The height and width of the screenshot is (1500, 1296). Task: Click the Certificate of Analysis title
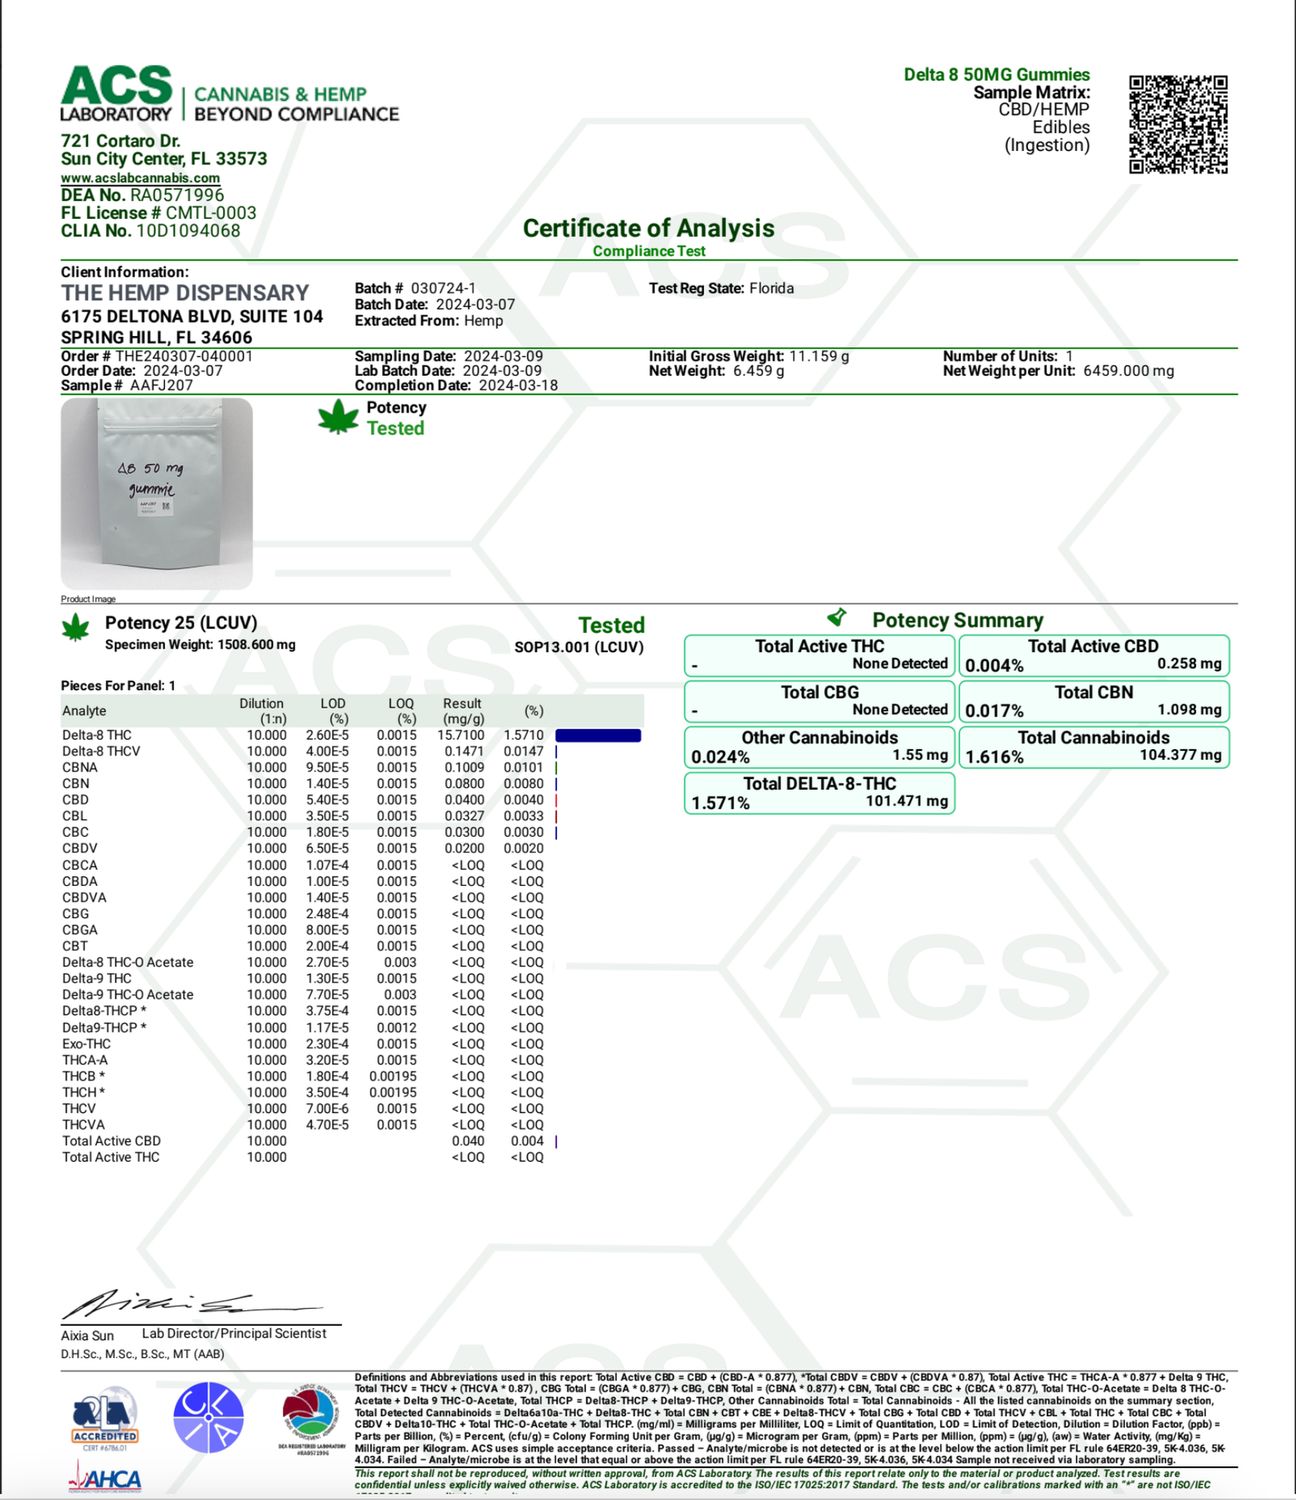coord(648,228)
